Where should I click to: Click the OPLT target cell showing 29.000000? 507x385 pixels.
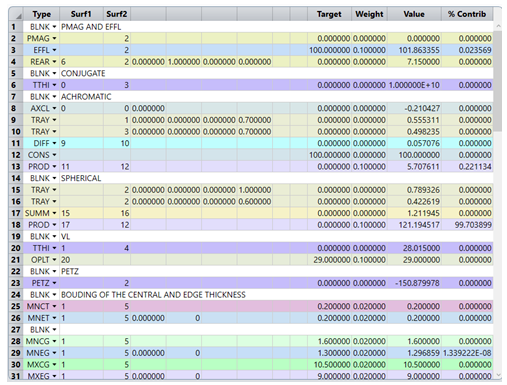point(329,260)
